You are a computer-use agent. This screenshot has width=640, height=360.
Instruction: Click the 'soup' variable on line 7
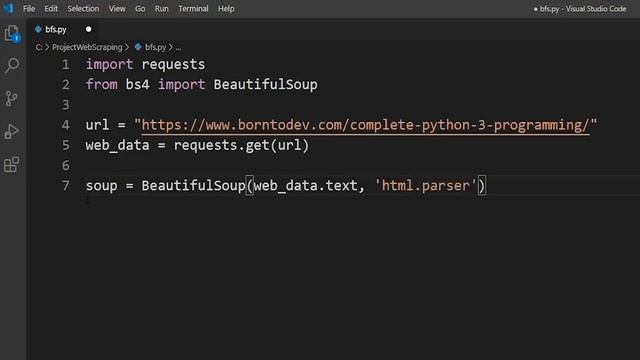(x=101, y=186)
